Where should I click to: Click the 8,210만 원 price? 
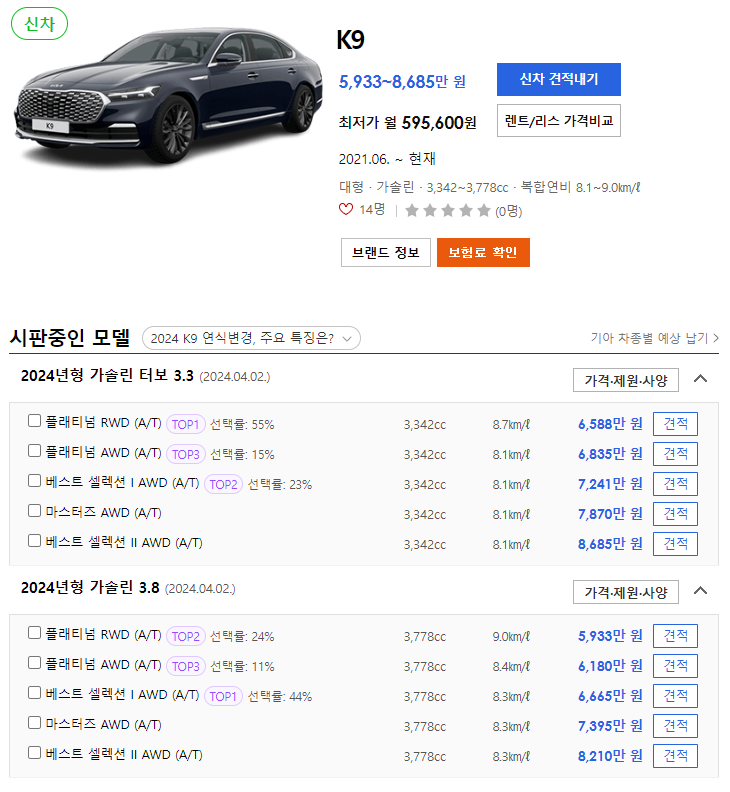click(x=610, y=756)
